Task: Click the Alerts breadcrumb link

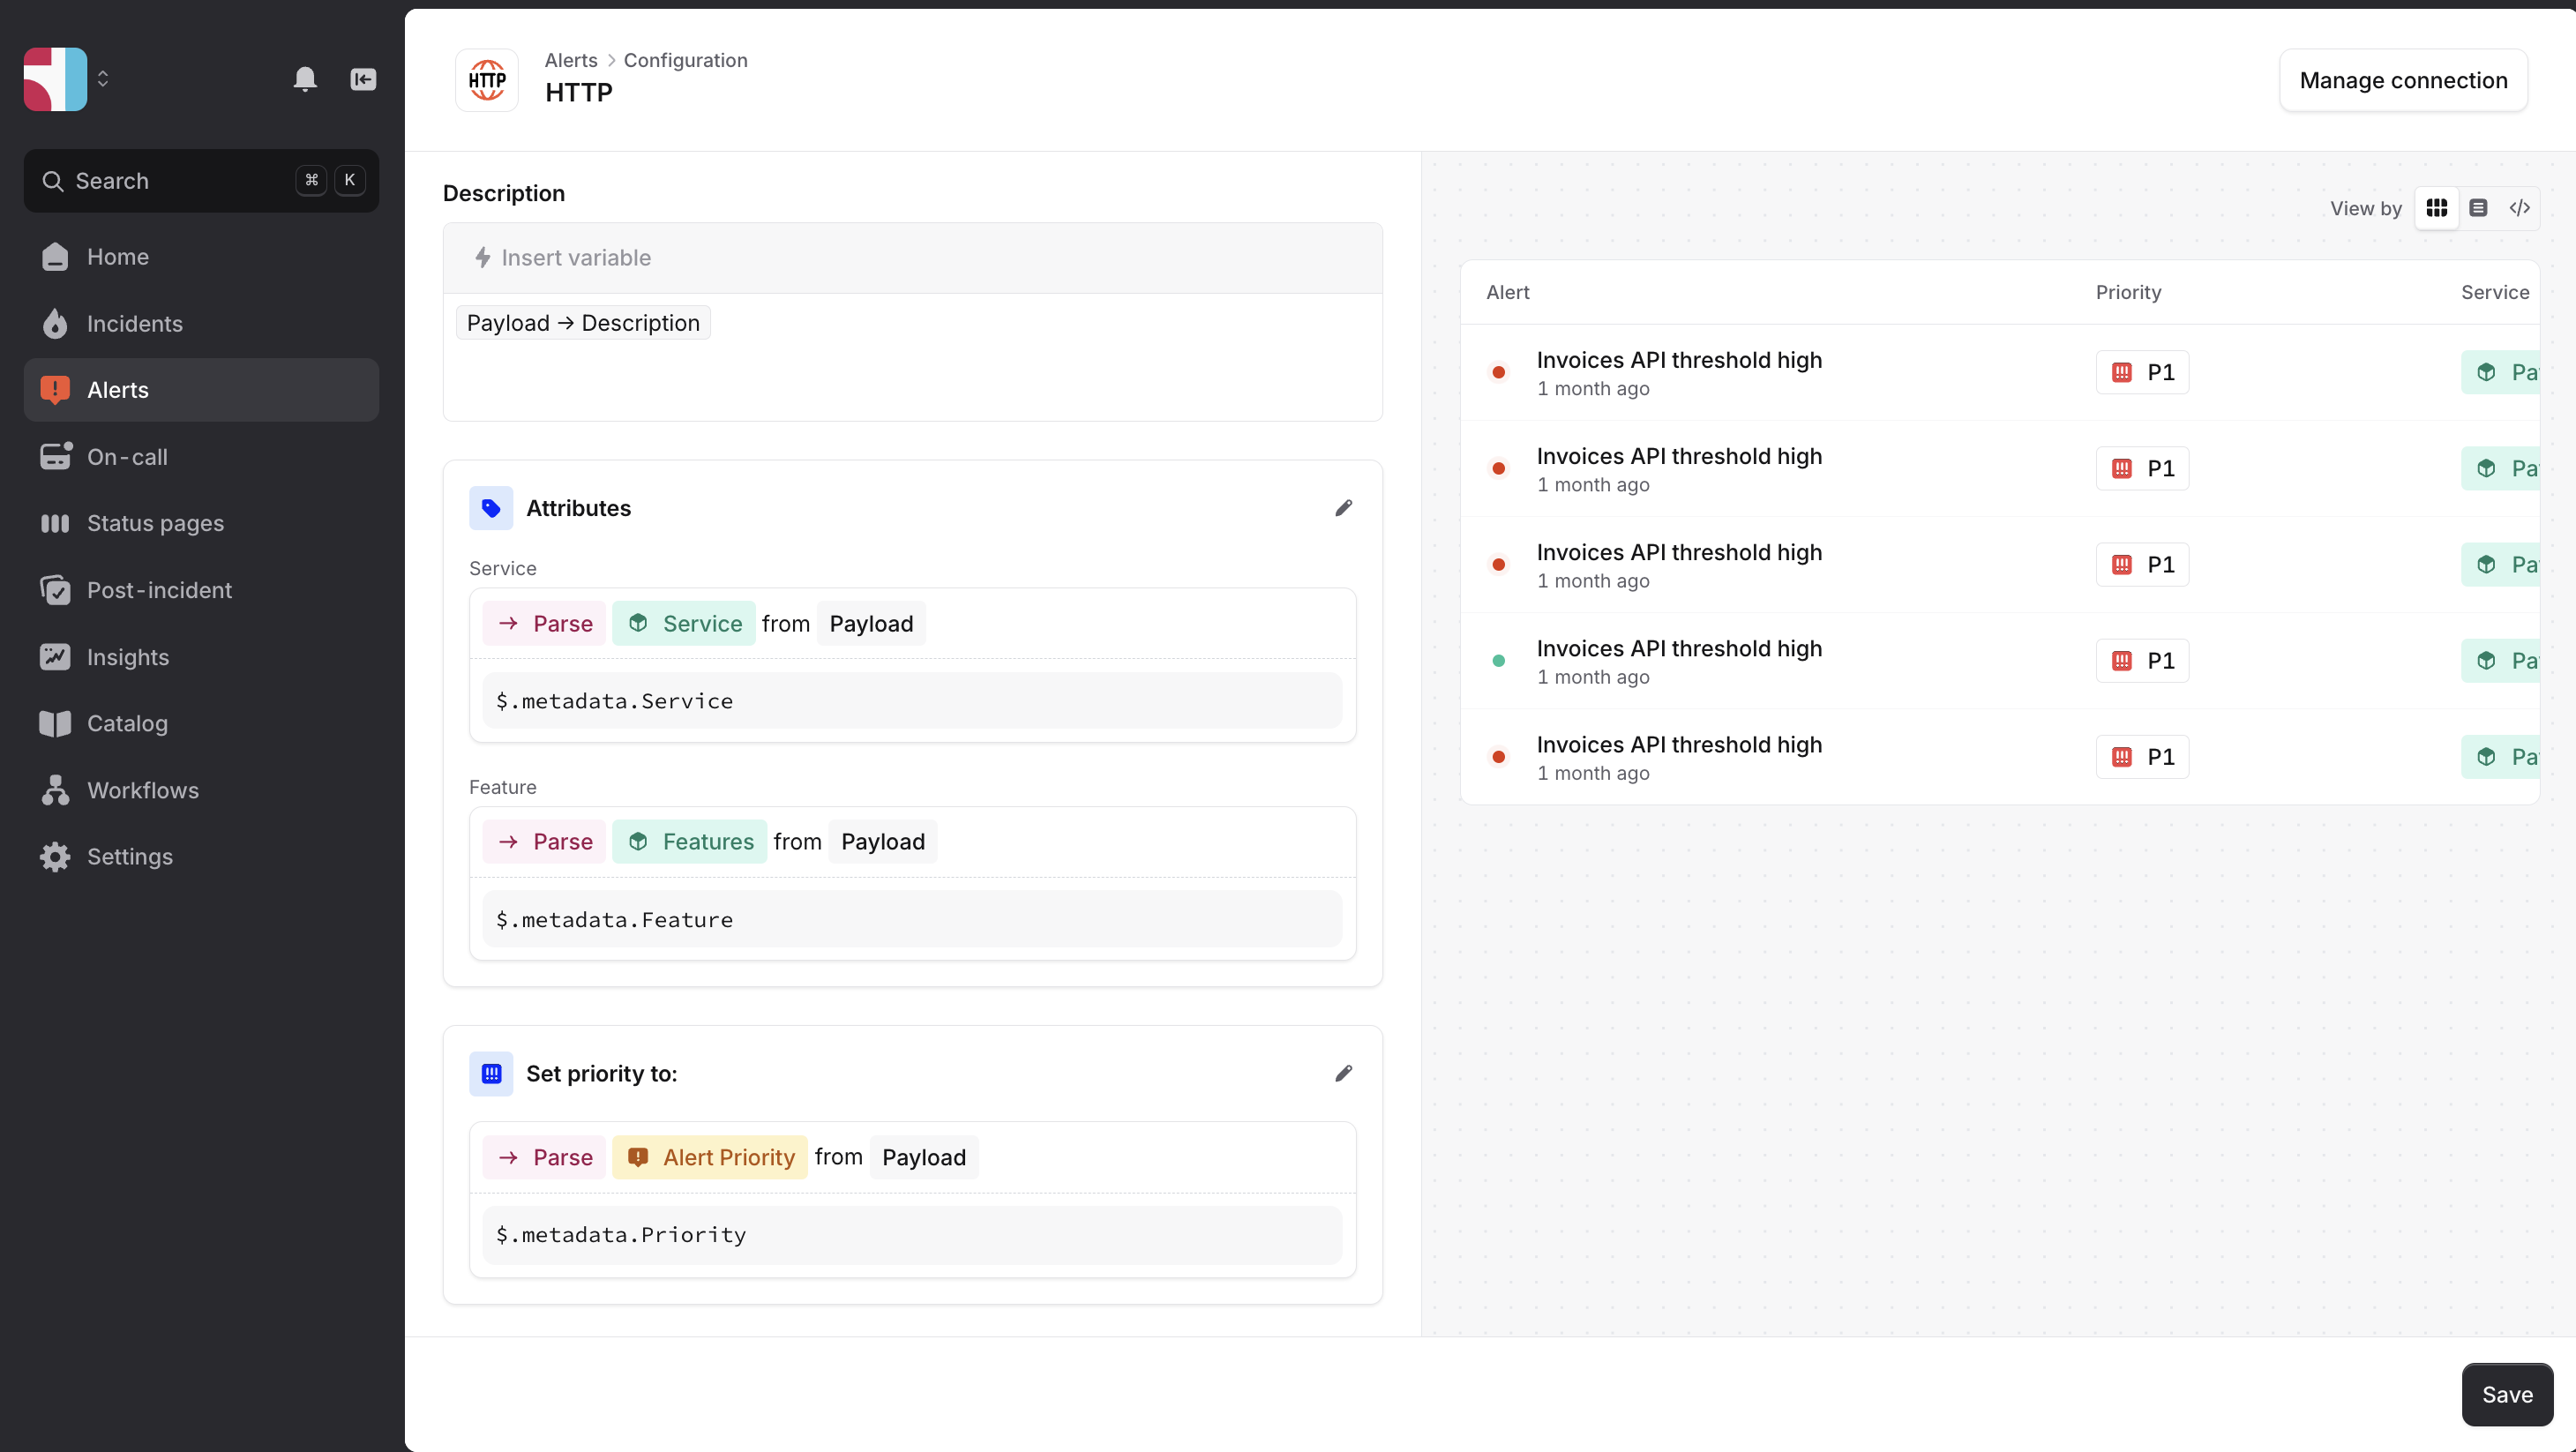Action: pyautogui.click(x=570, y=60)
